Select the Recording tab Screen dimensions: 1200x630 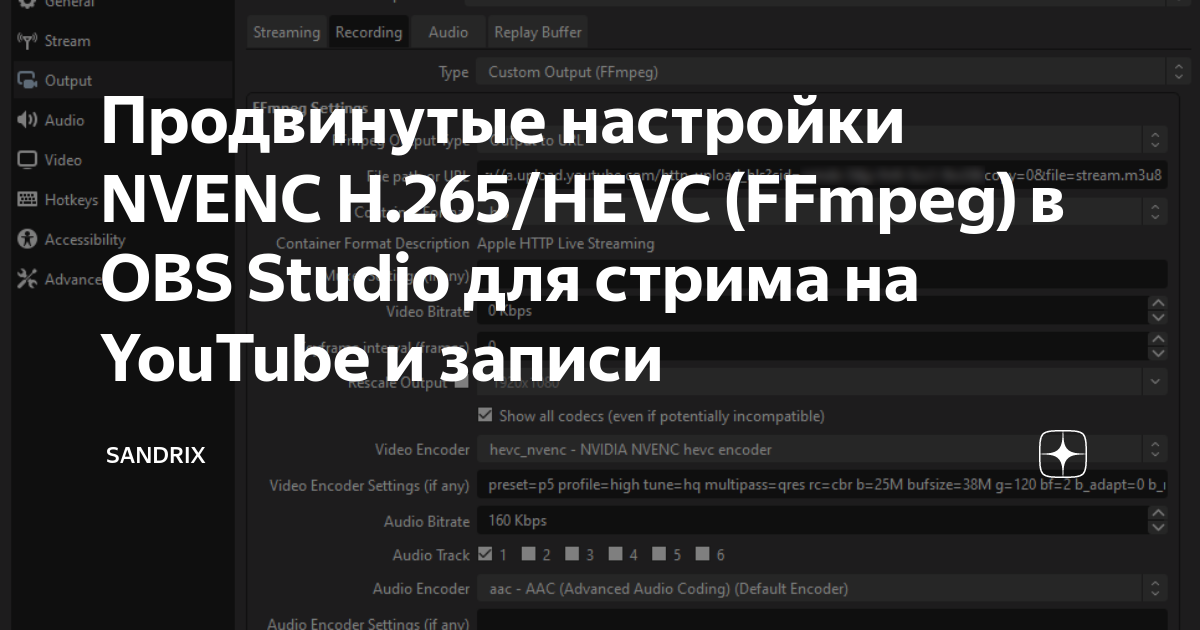(368, 31)
